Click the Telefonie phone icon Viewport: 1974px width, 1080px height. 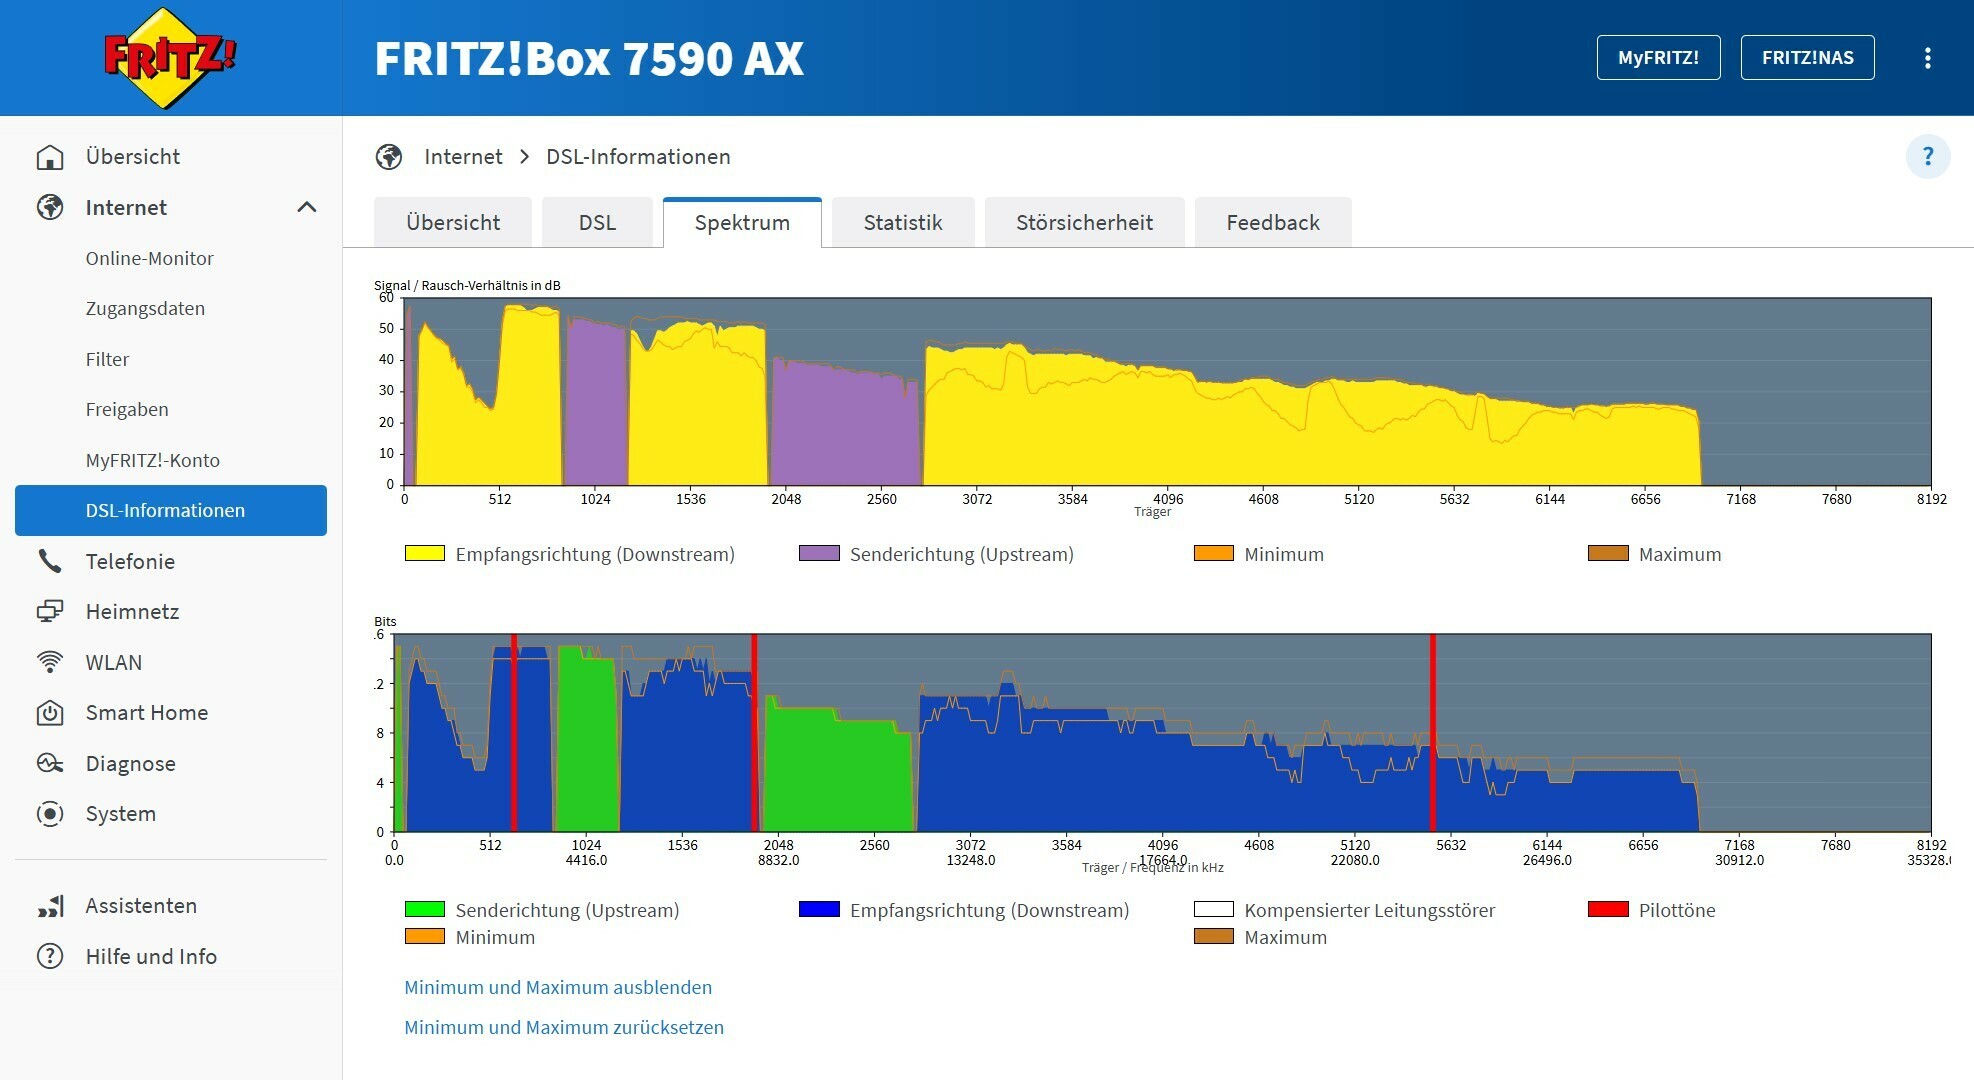50,561
